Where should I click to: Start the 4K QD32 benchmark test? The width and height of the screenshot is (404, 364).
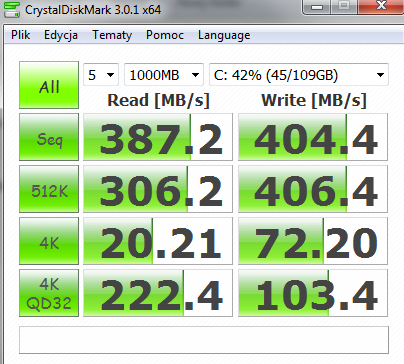[49, 293]
